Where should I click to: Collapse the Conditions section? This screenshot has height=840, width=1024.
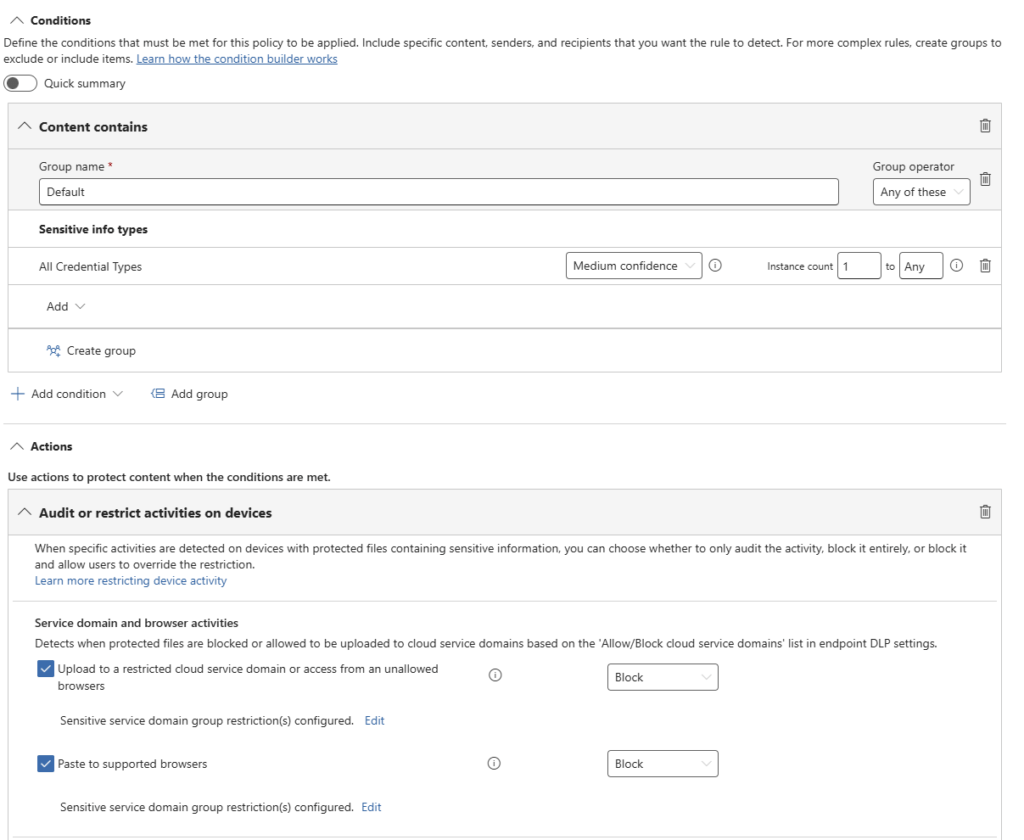(16, 20)
